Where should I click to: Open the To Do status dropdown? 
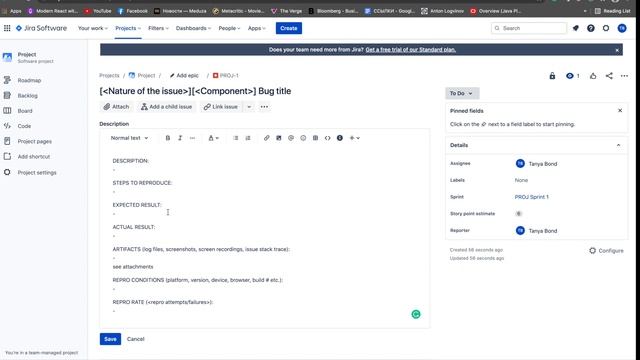pos(462,93)
